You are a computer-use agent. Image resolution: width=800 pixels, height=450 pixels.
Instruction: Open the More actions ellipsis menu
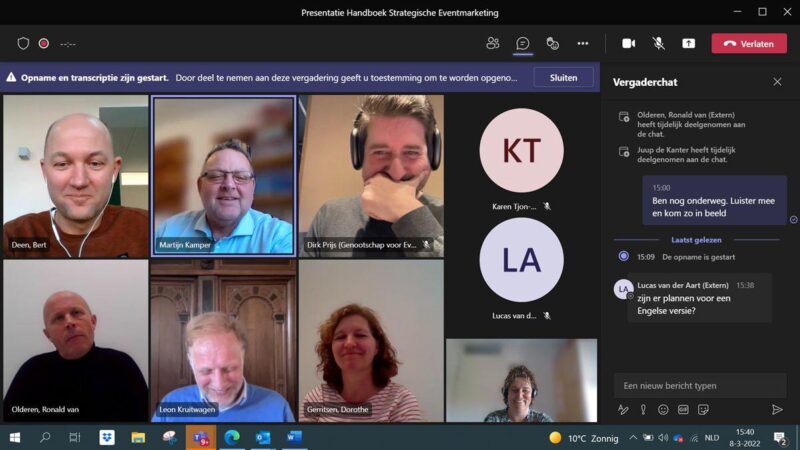point(583,43)
